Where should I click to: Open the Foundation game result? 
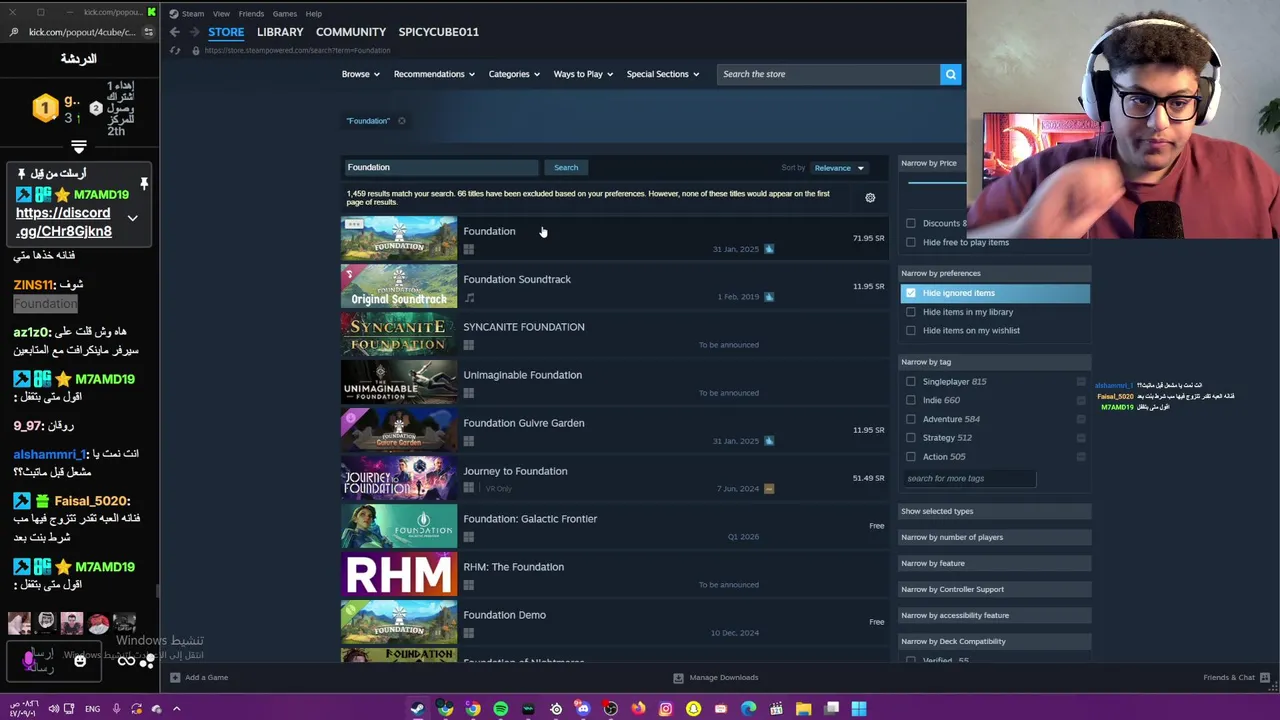(x=613, y=238)
